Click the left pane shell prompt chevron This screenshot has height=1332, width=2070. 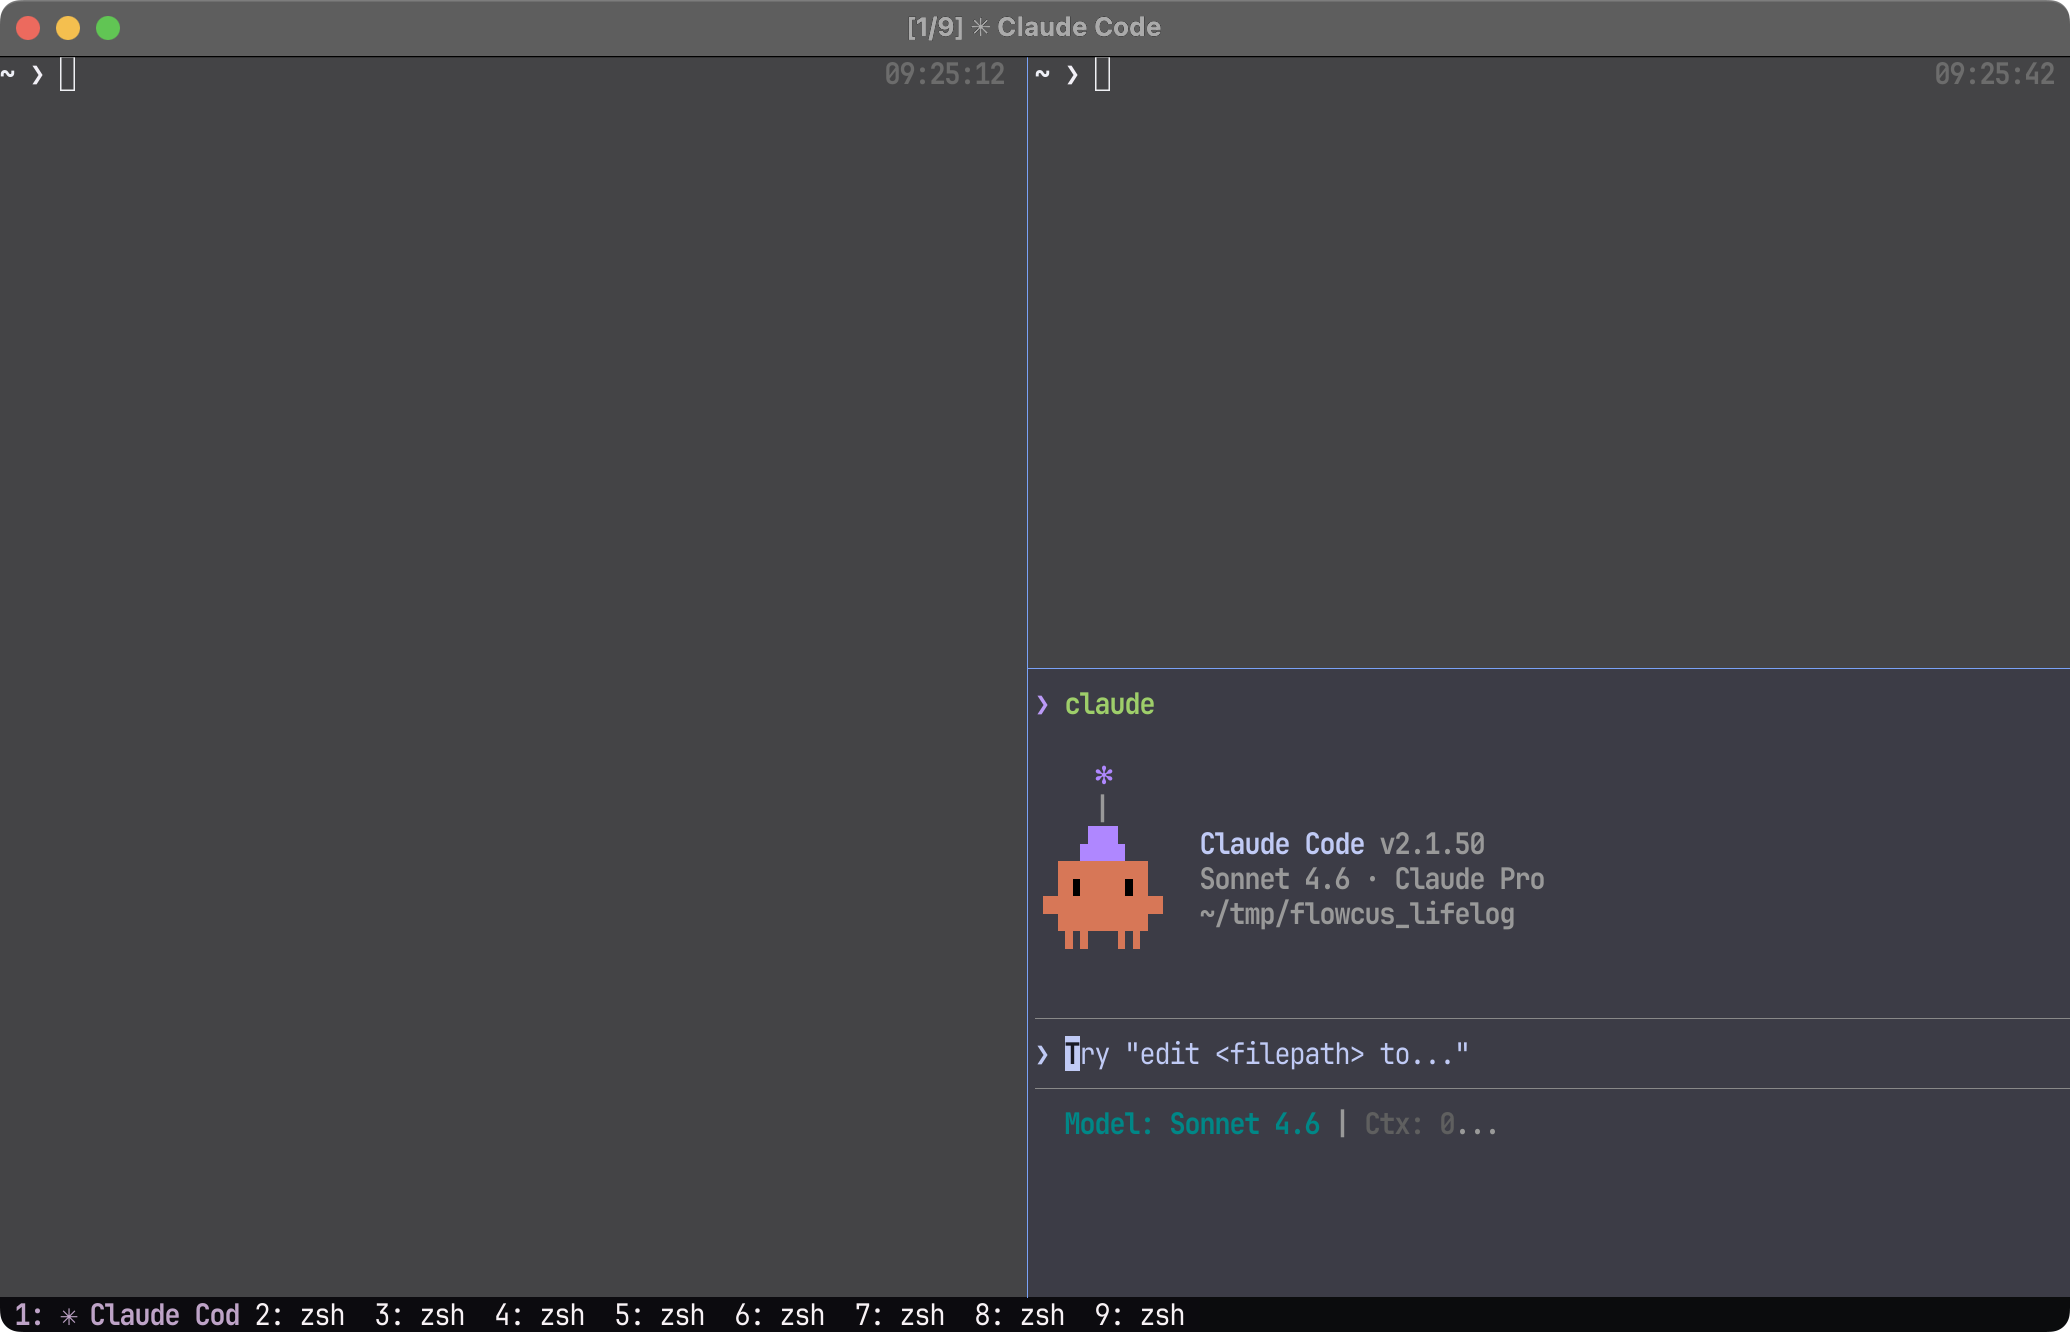[x=37, y=74]
